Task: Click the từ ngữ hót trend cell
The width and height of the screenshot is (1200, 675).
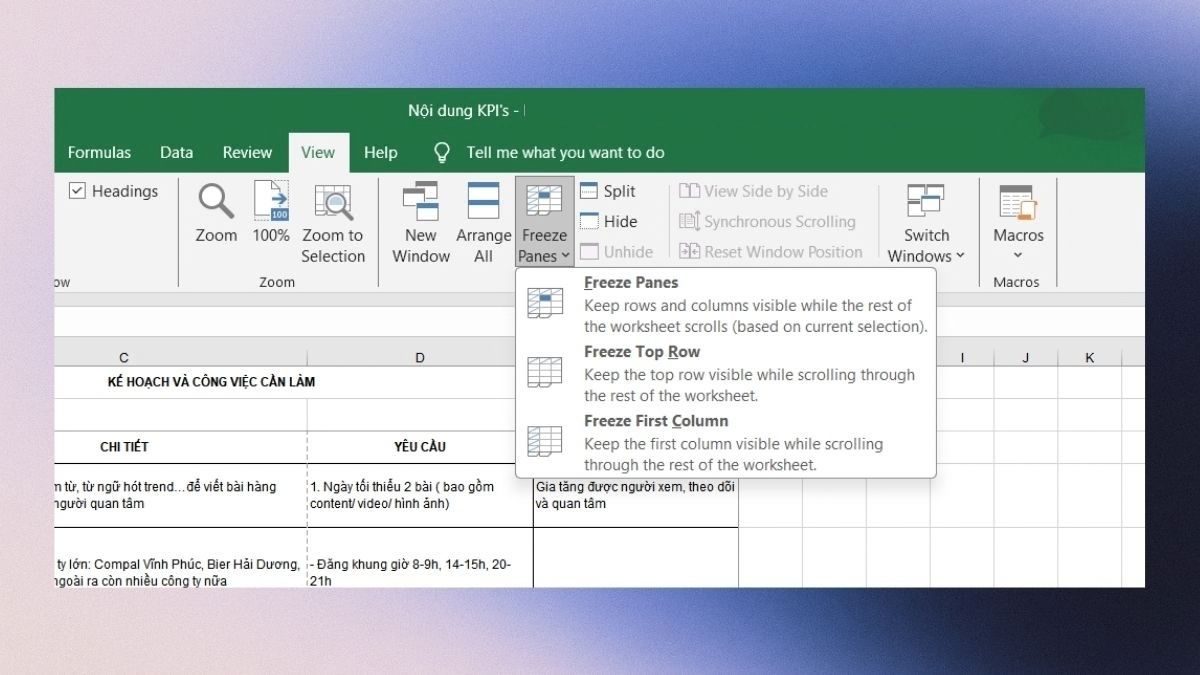Action: pos(181,495)
